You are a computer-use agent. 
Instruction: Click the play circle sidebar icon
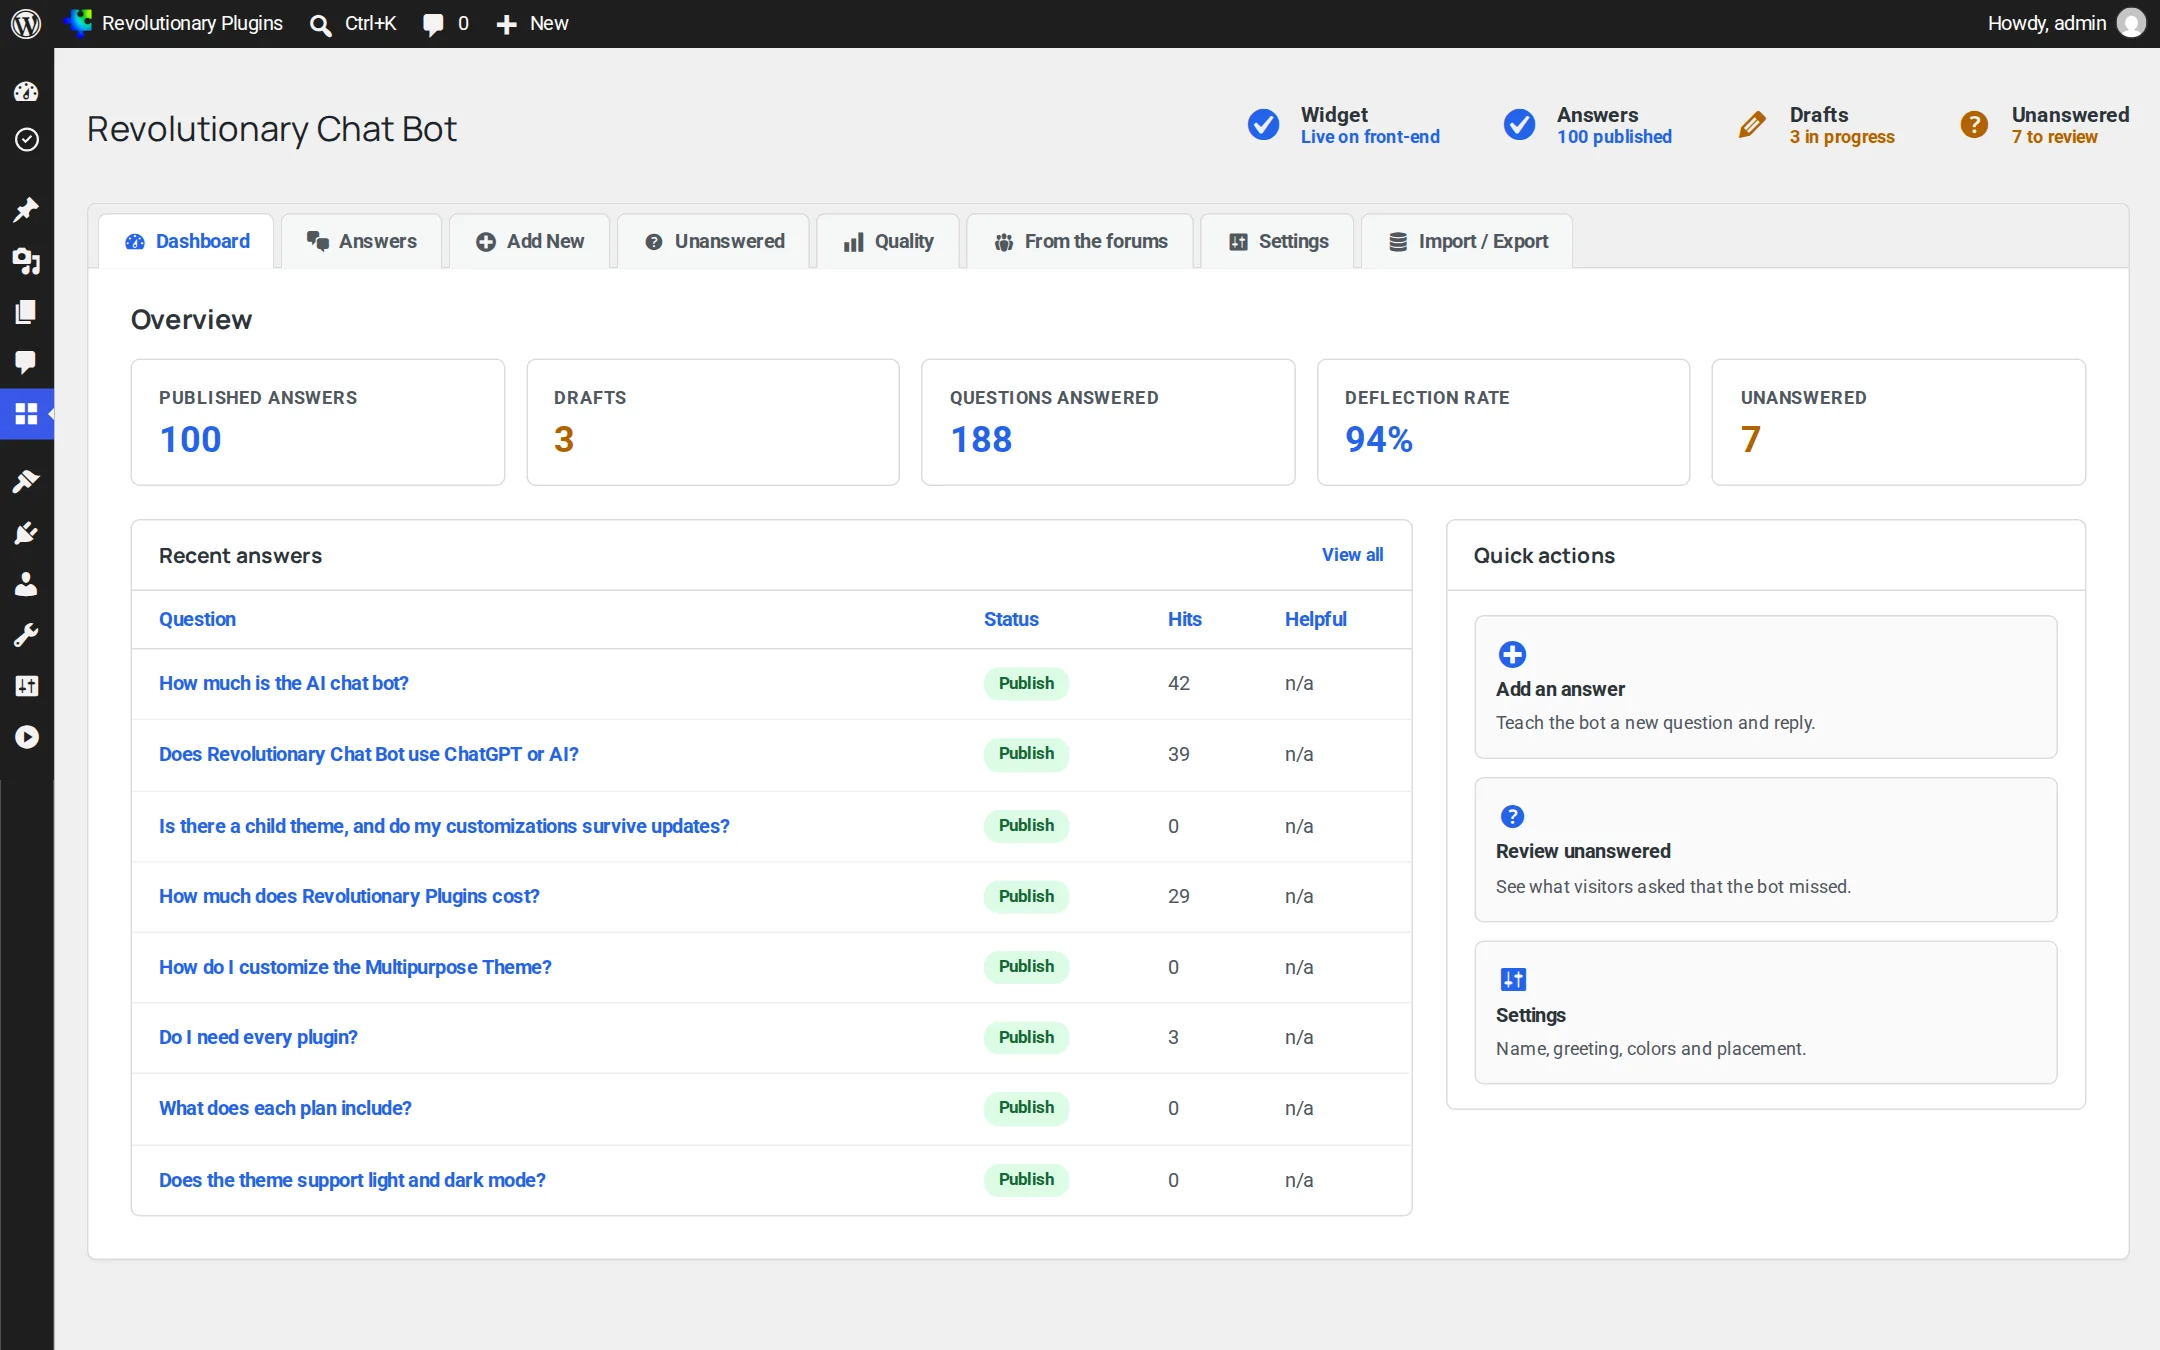pos(26,737)
